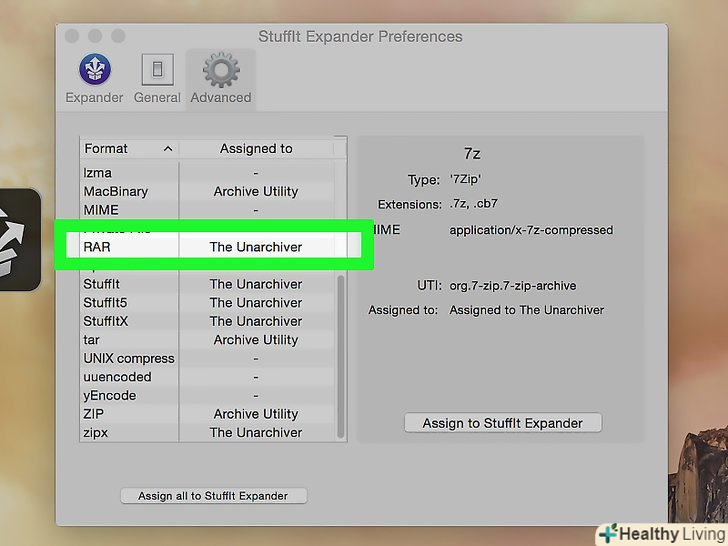Select the MIME format row
Screen dimensions: 728x546
tap(207, 210)
